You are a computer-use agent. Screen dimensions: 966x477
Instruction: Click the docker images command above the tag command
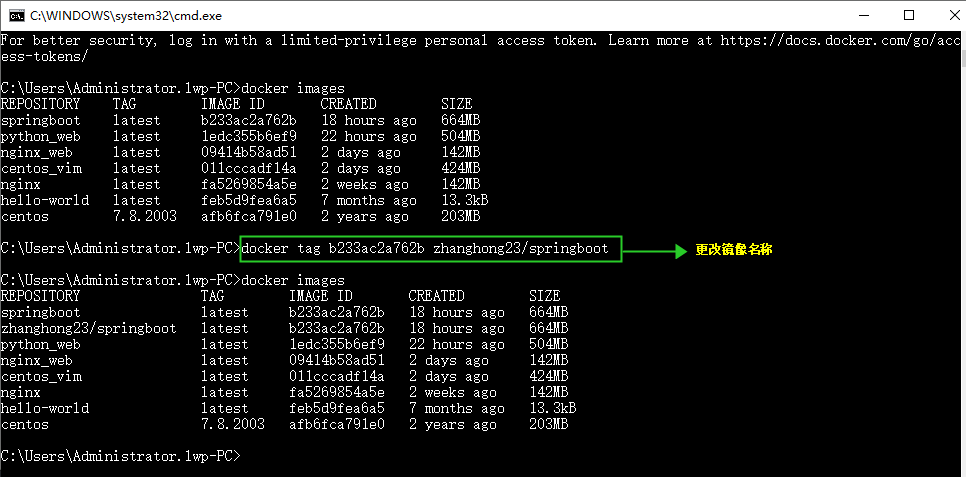293,89
